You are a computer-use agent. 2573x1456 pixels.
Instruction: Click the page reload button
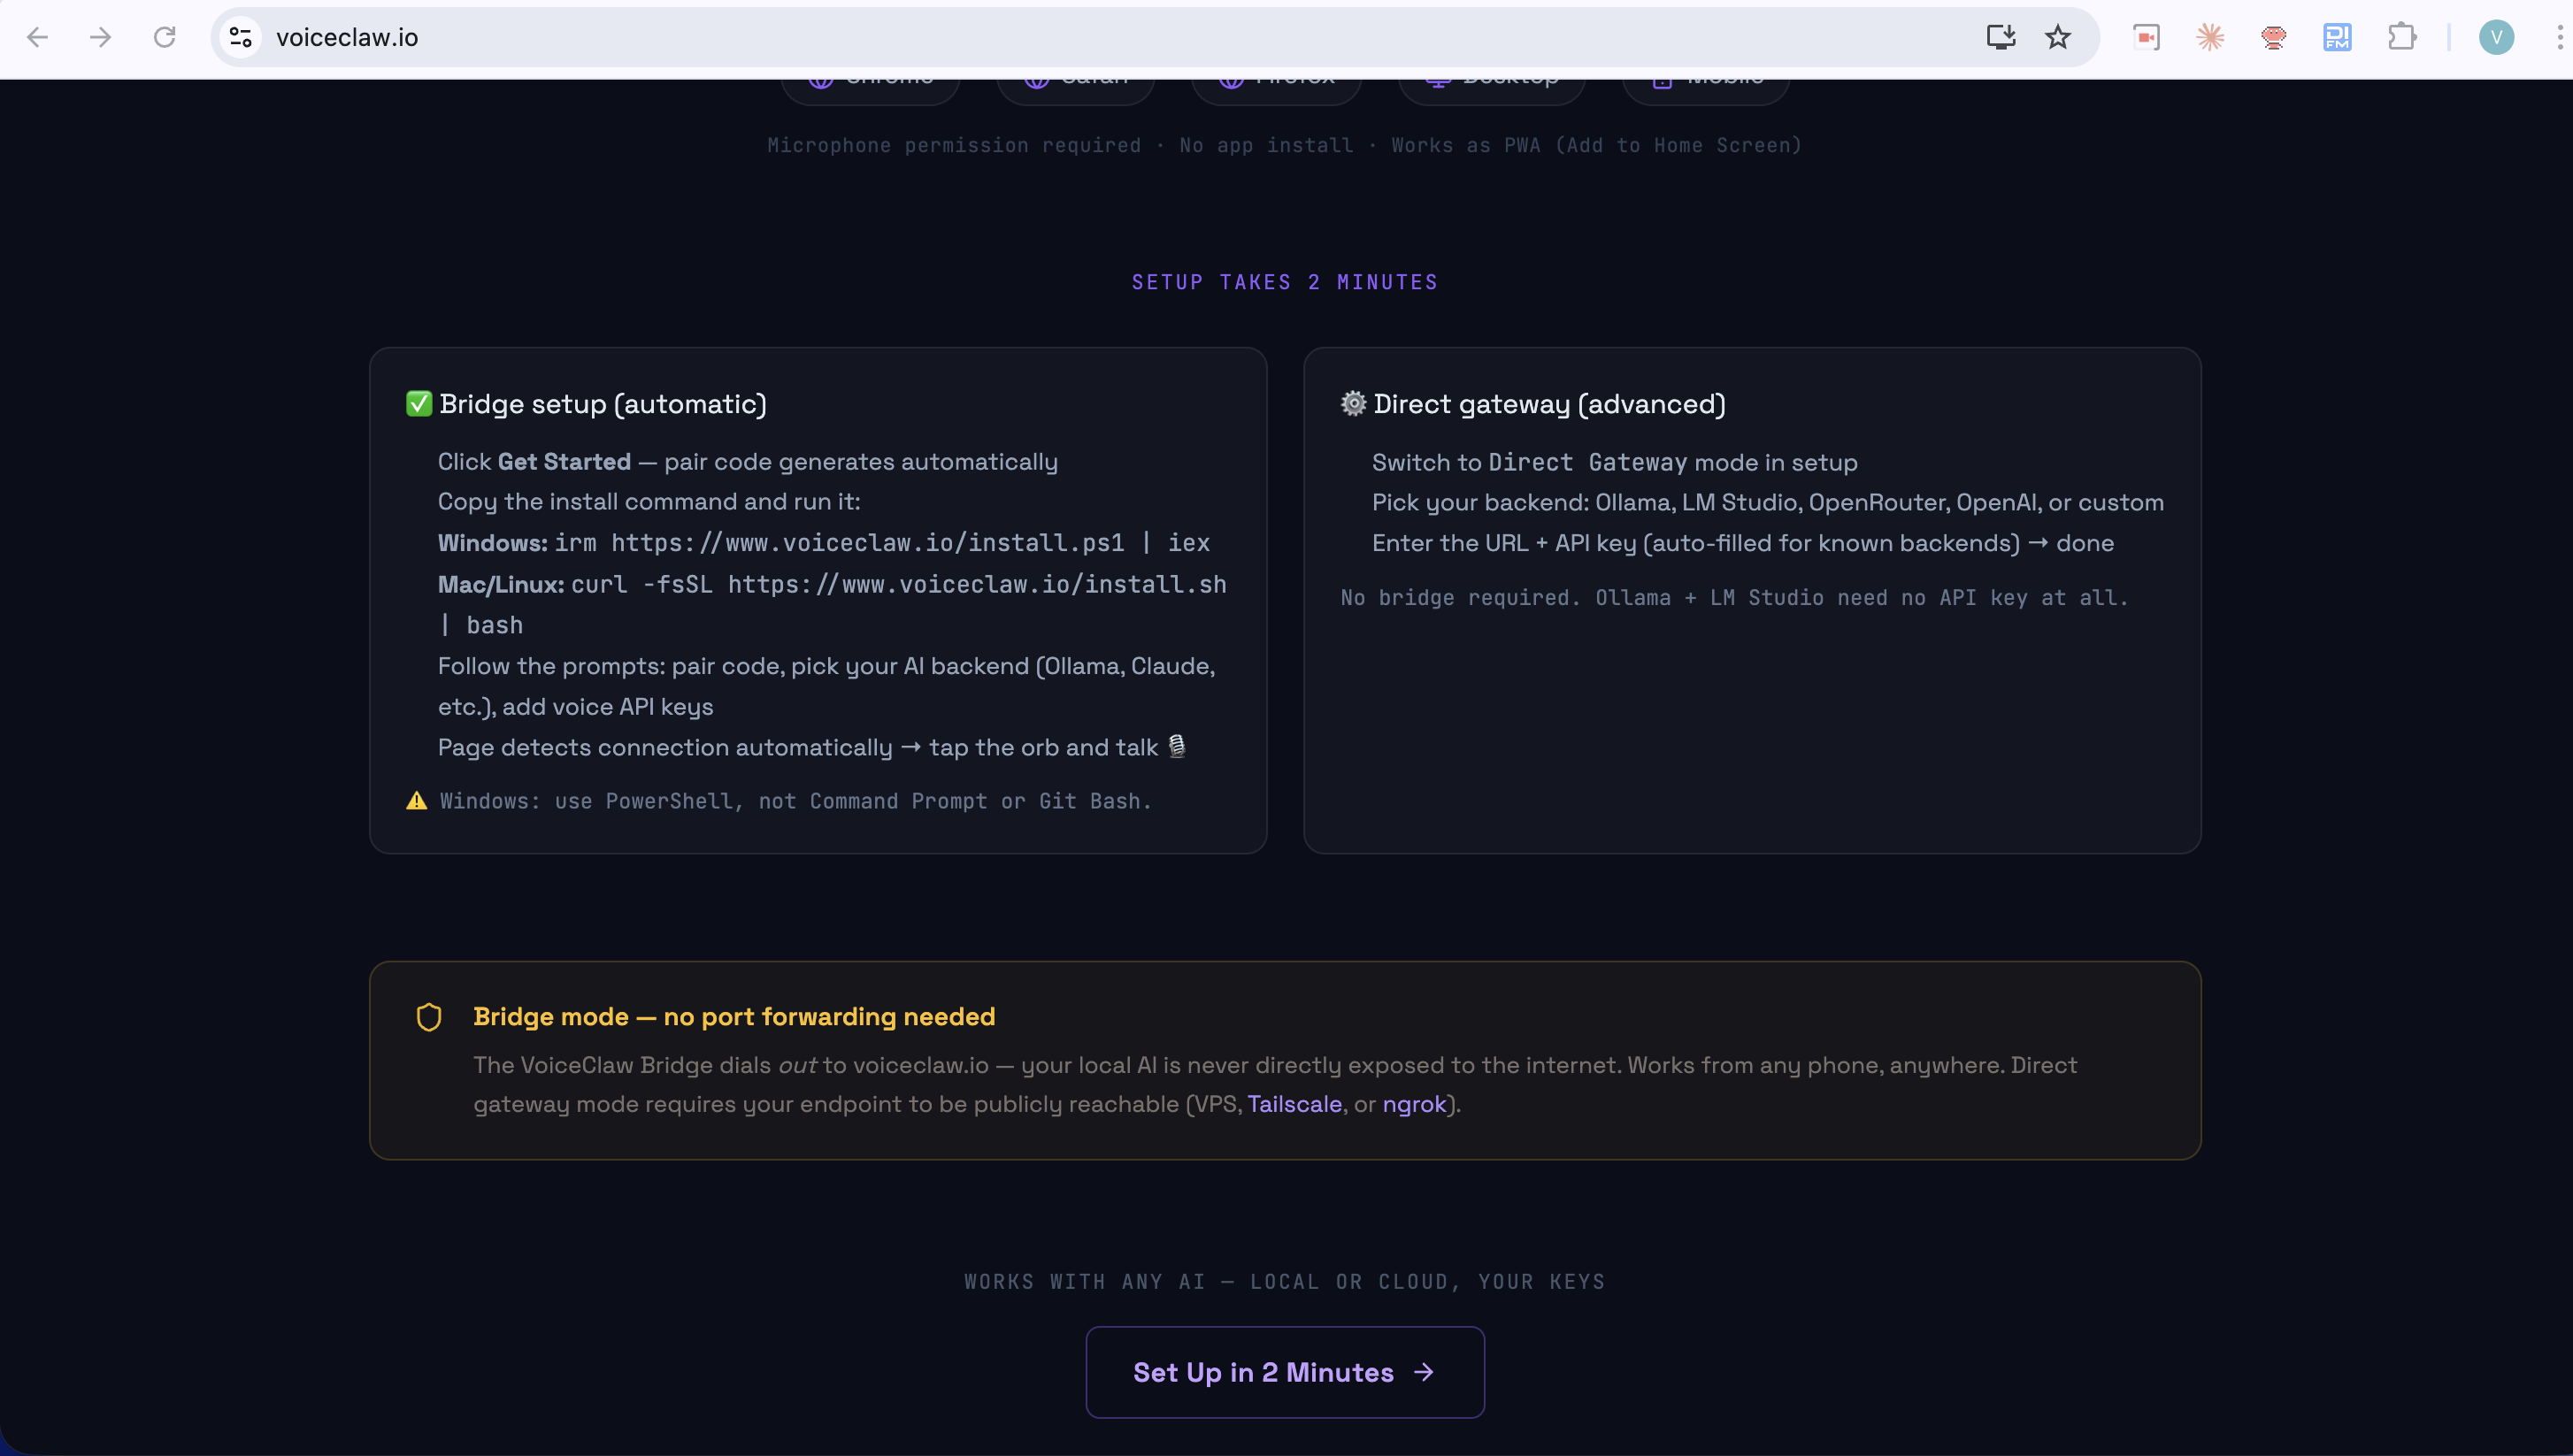coord(164,37)
